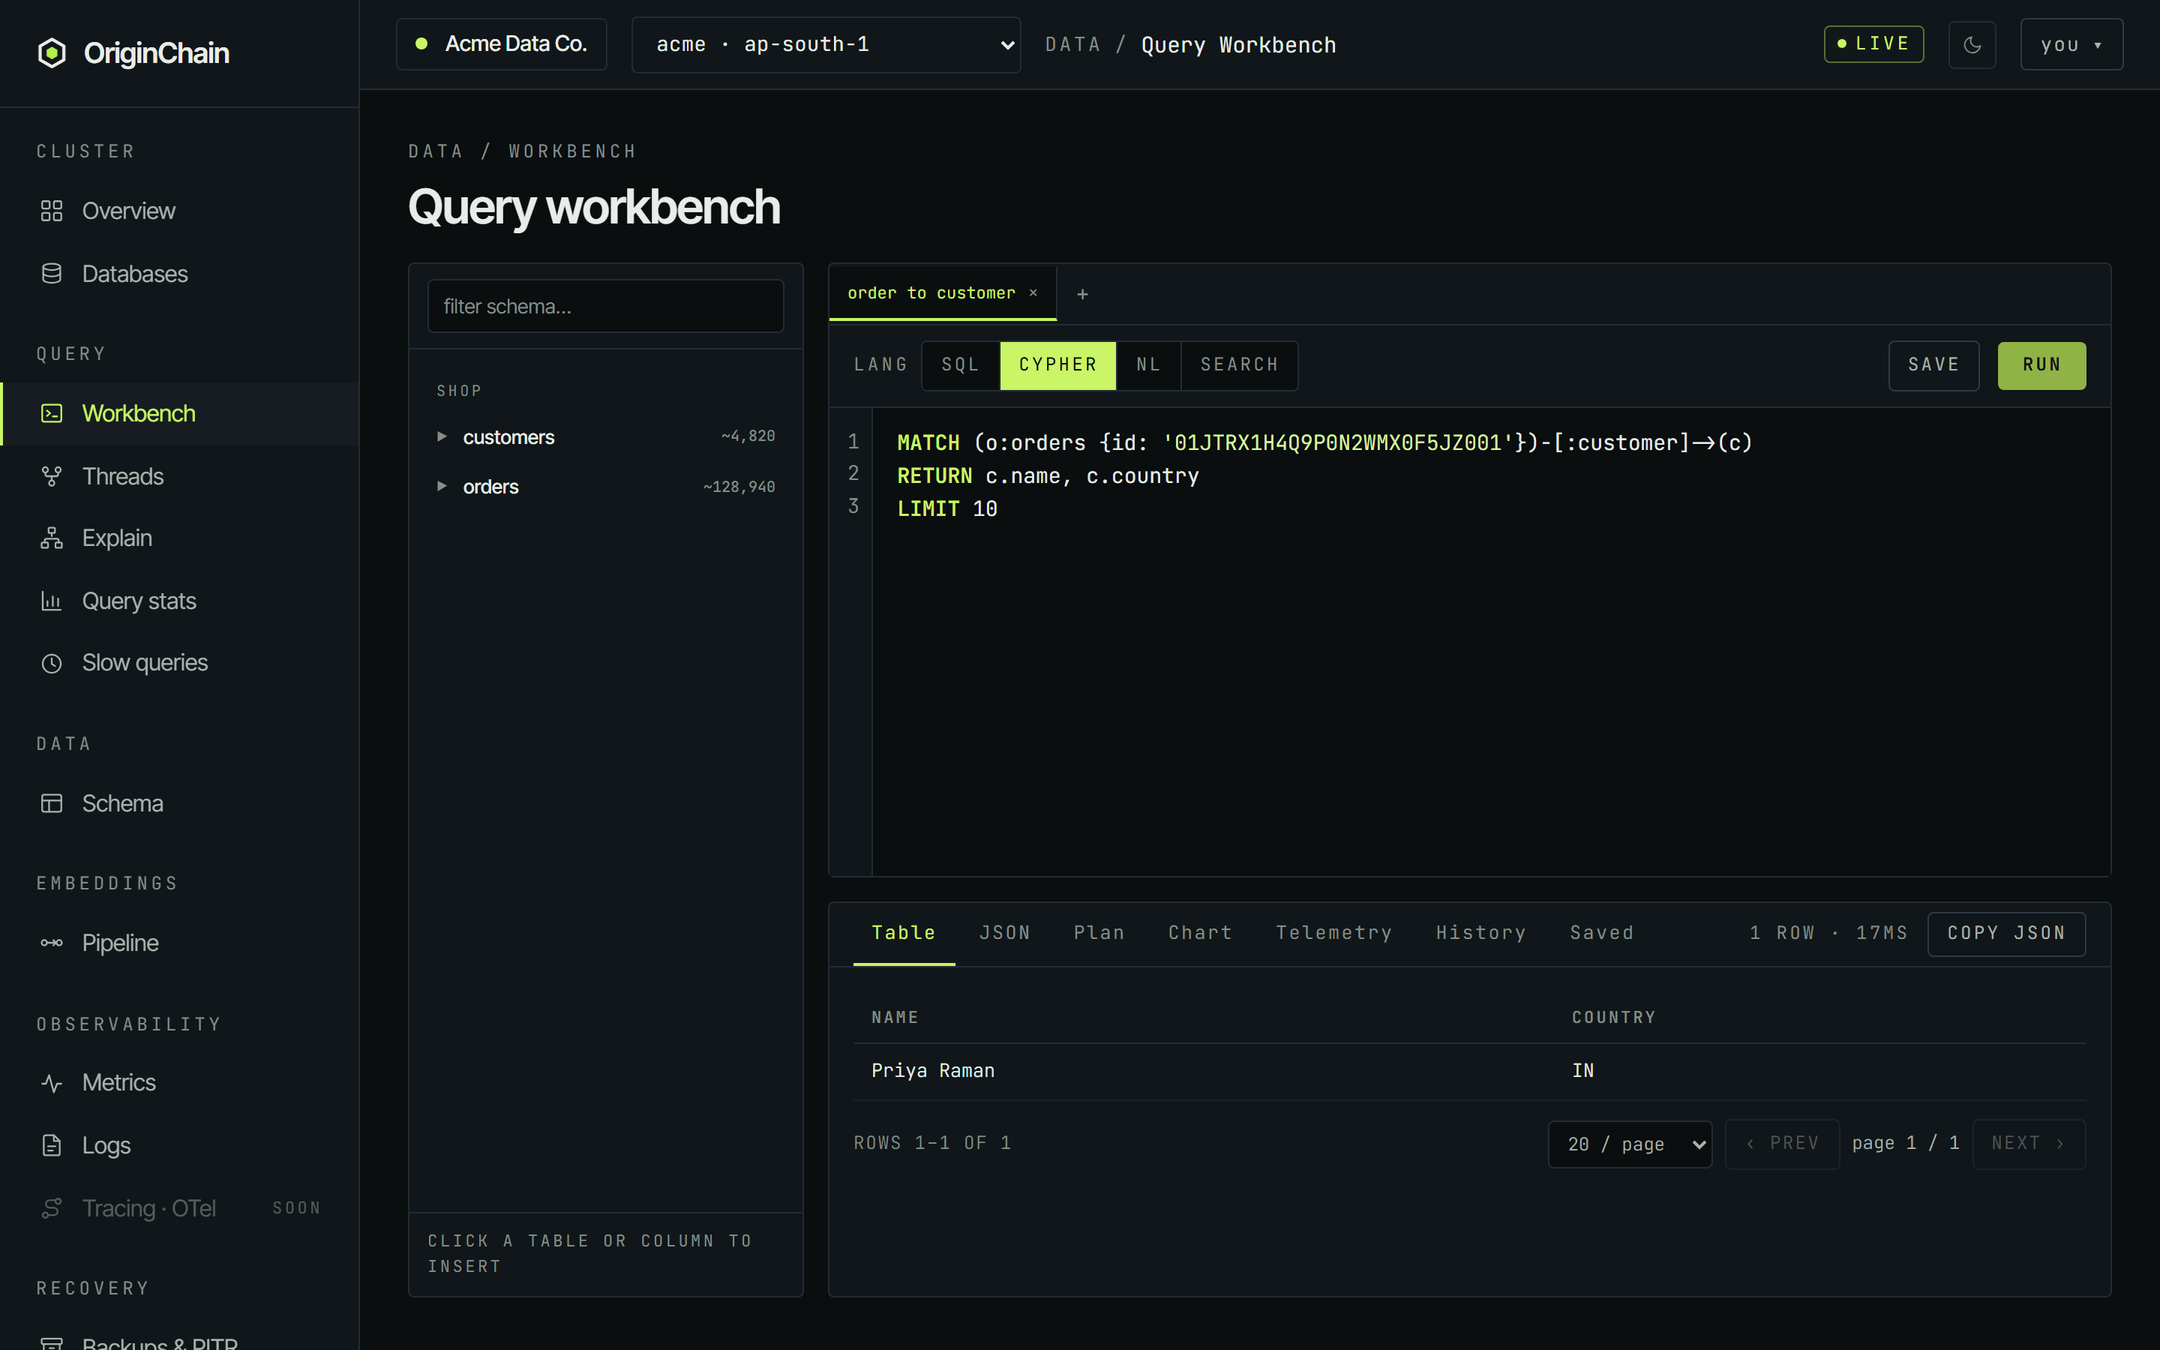Screen dimensions: 2160x1350
Task: Click the filter schema input field
Action: coord(605,306)
